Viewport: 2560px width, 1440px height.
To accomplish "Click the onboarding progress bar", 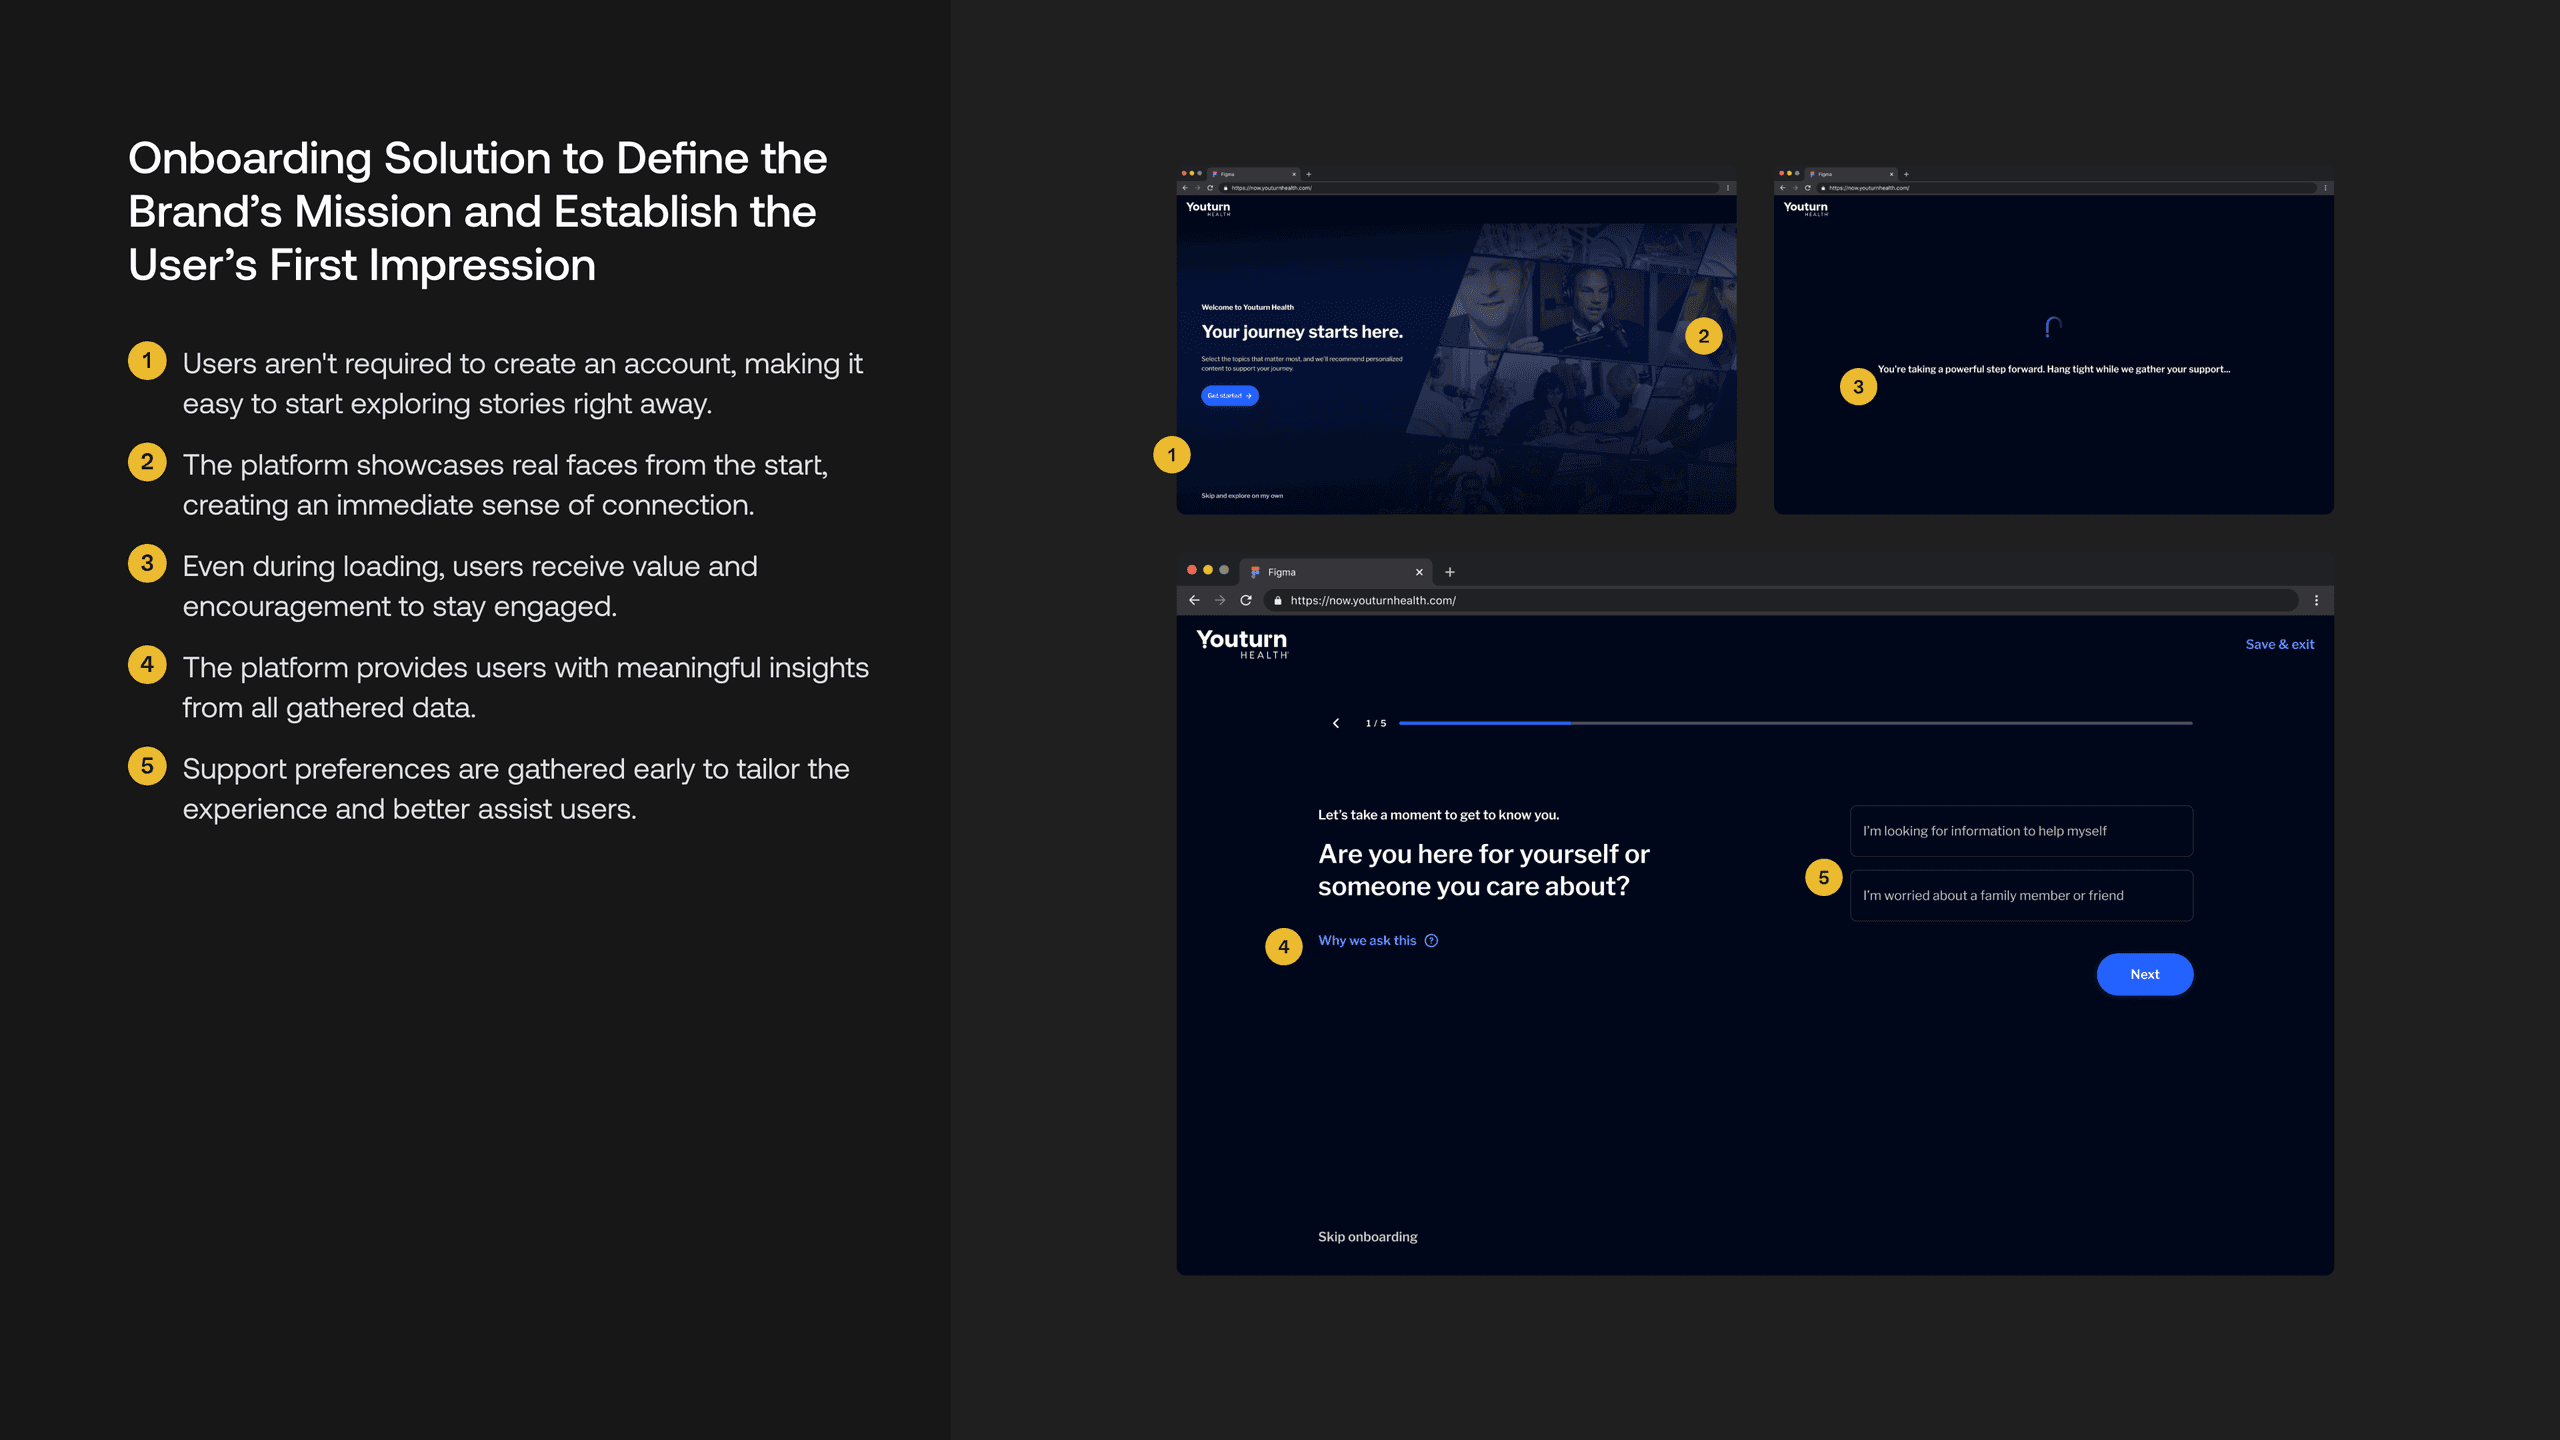I will [x=1795, y=723].
